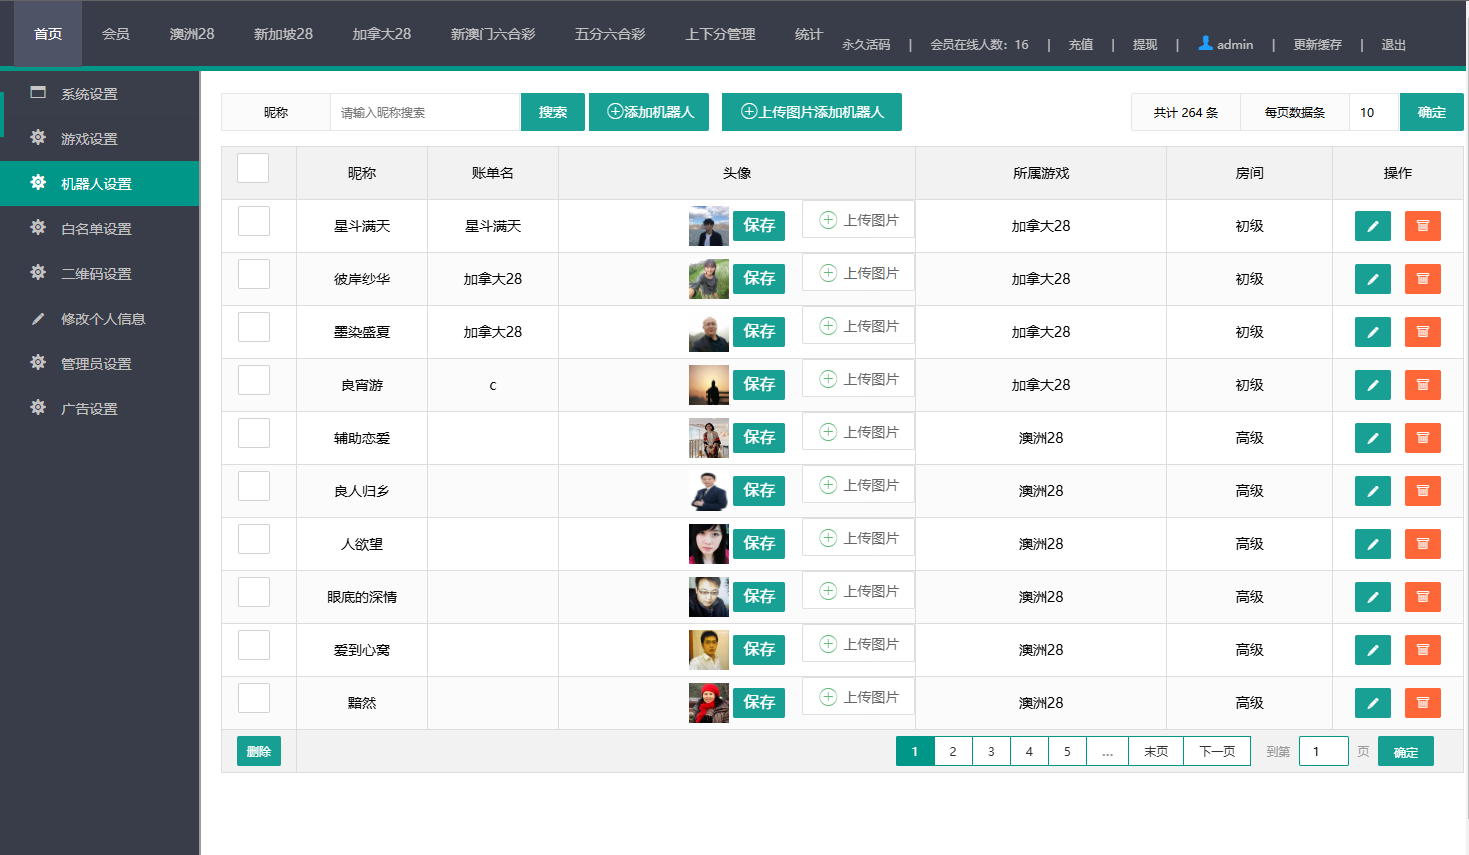Delete the 爱到心窝 robot row
Viewport: 1469px width, 855px height.
point(1422,650)
